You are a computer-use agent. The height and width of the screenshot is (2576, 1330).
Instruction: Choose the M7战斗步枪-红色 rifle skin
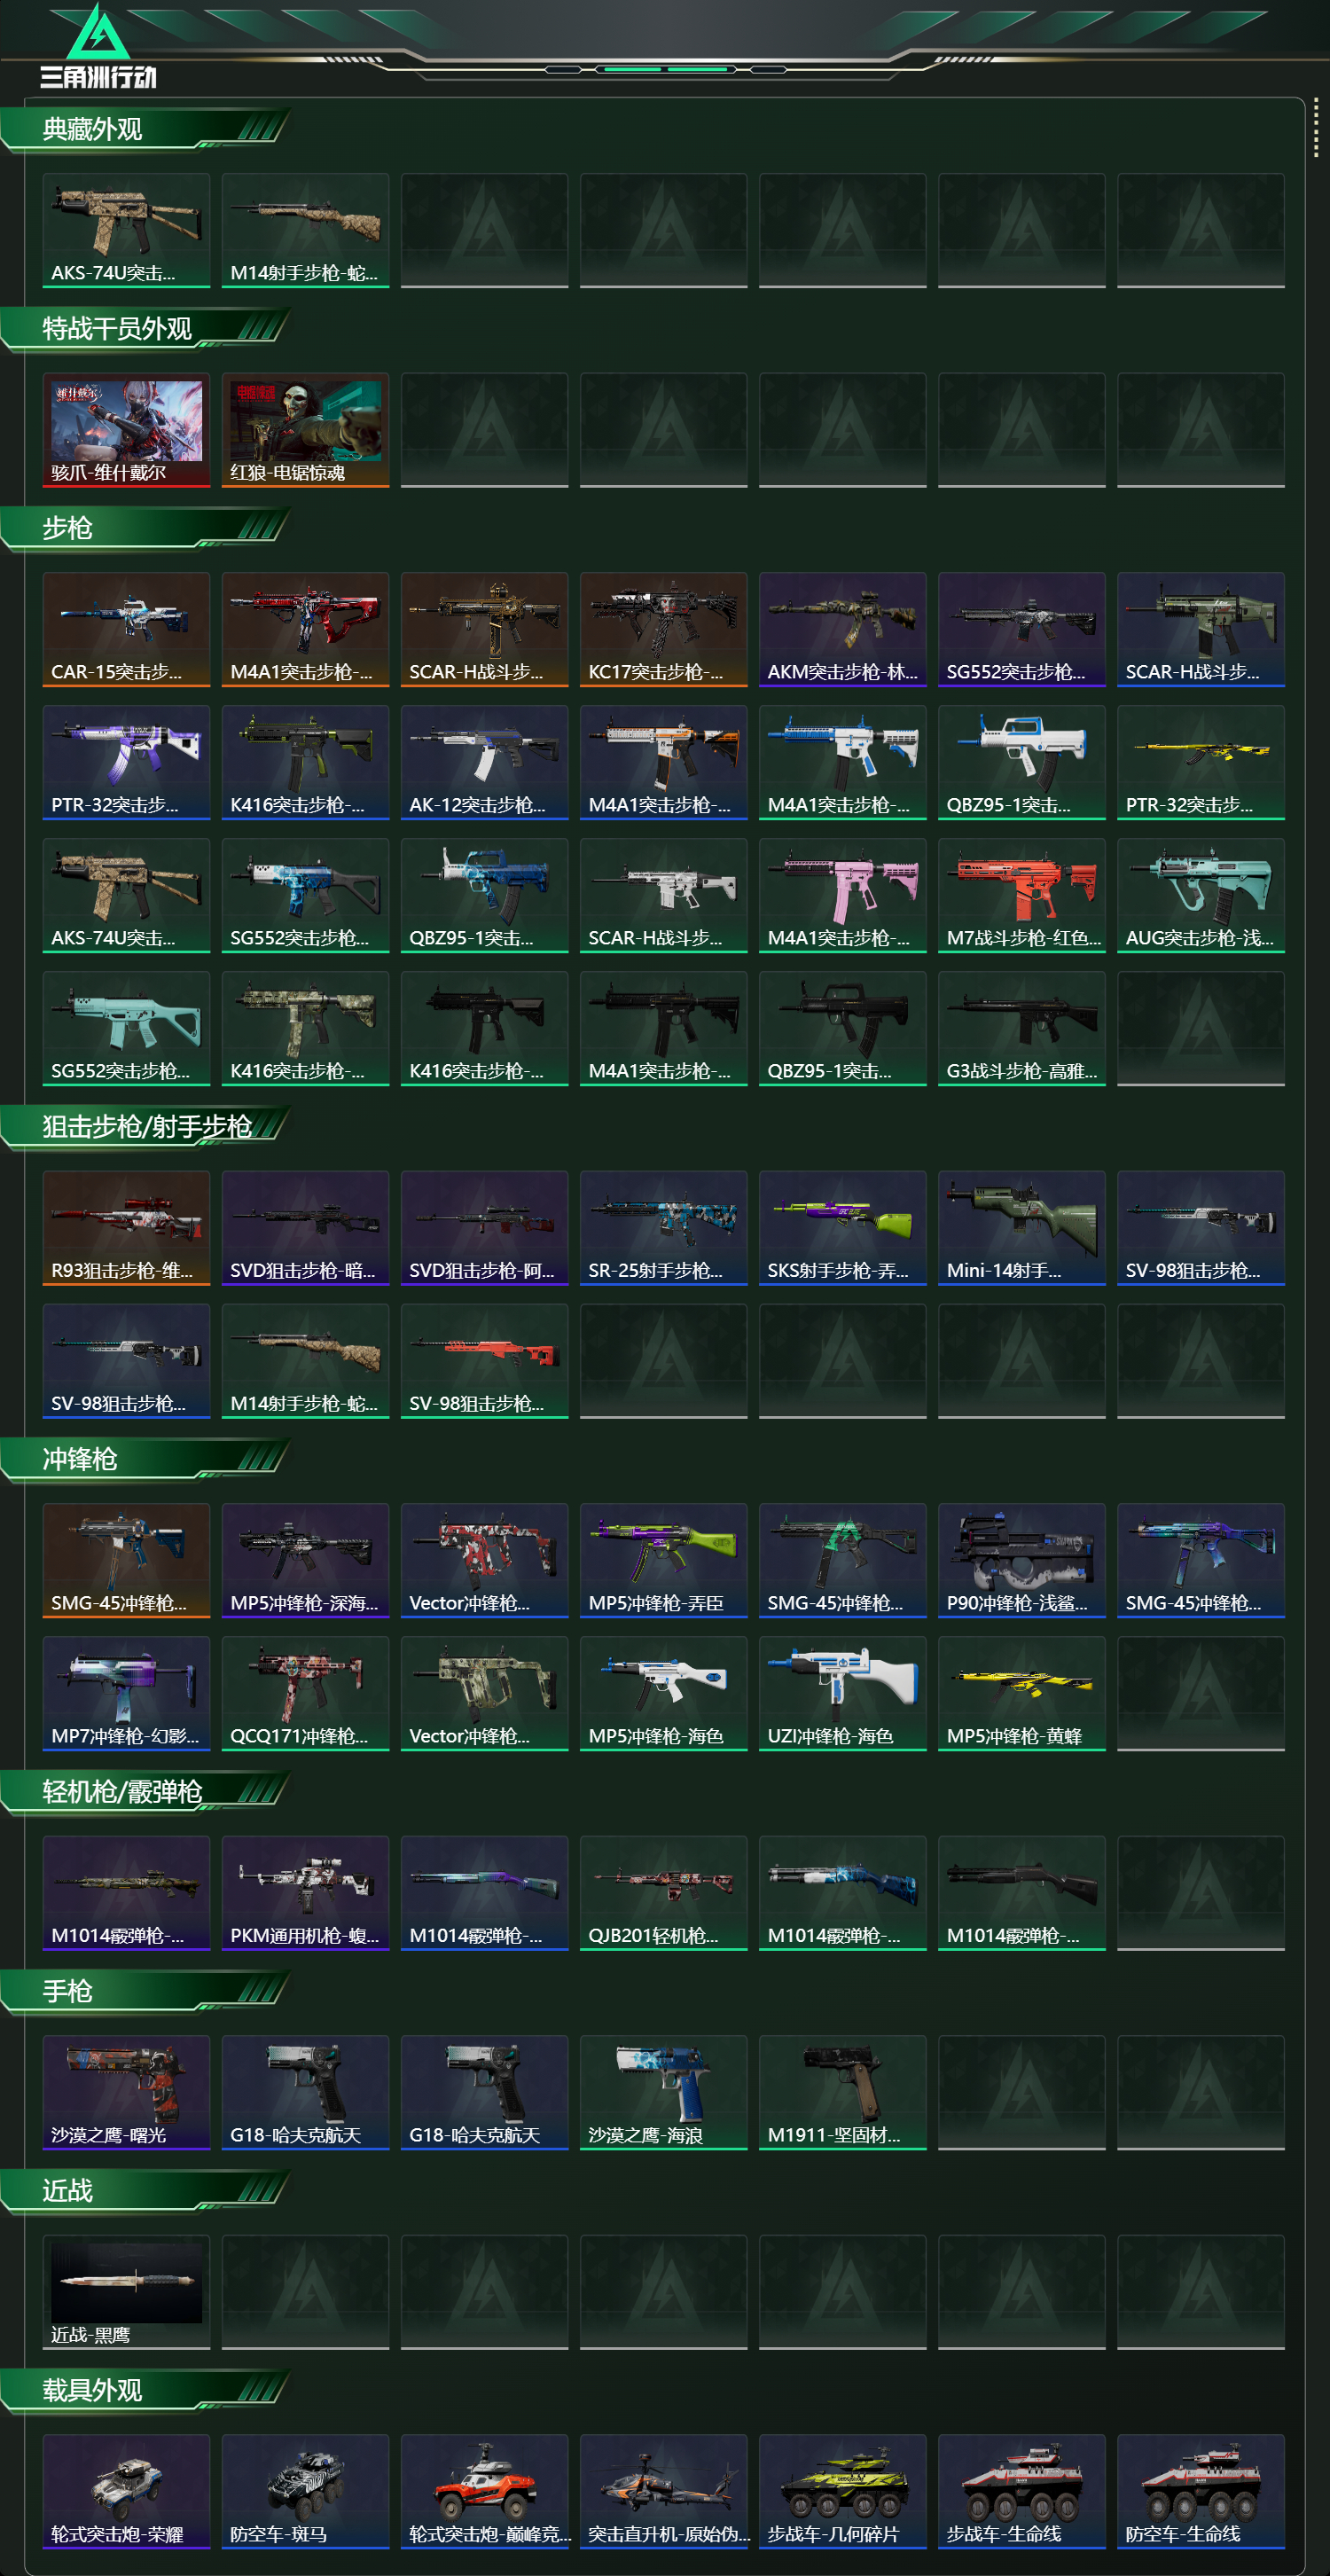[x=1021, y=895]
